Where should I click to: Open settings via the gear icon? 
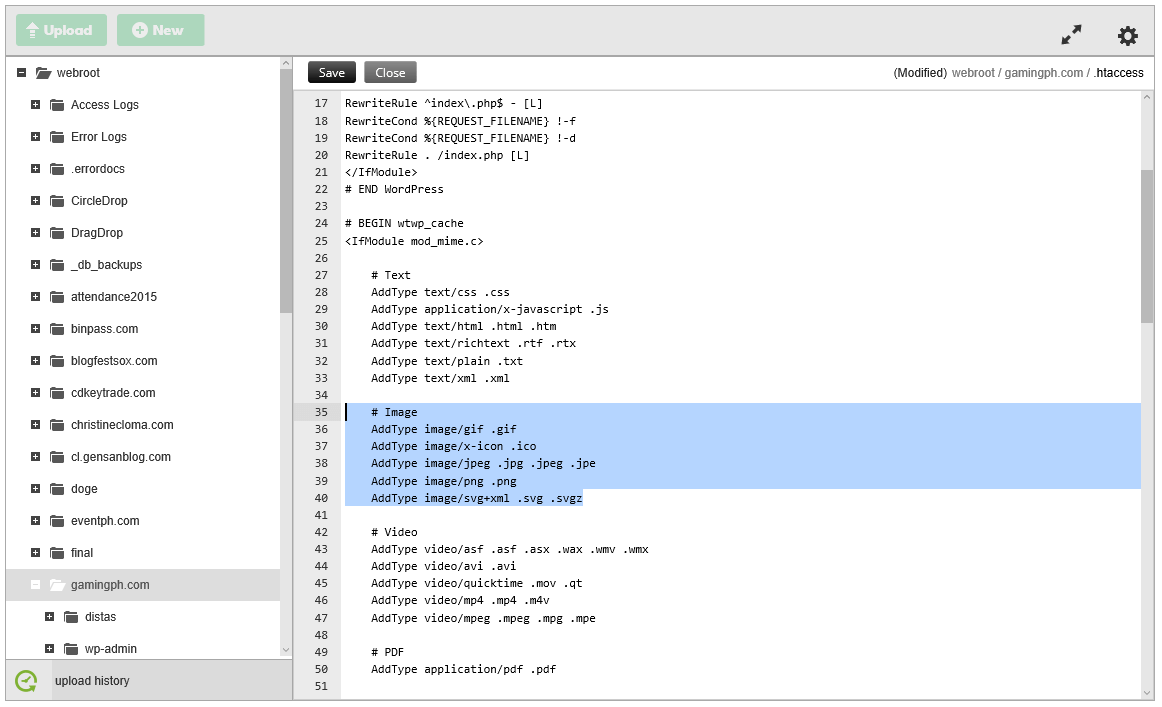click(1127, 36)
